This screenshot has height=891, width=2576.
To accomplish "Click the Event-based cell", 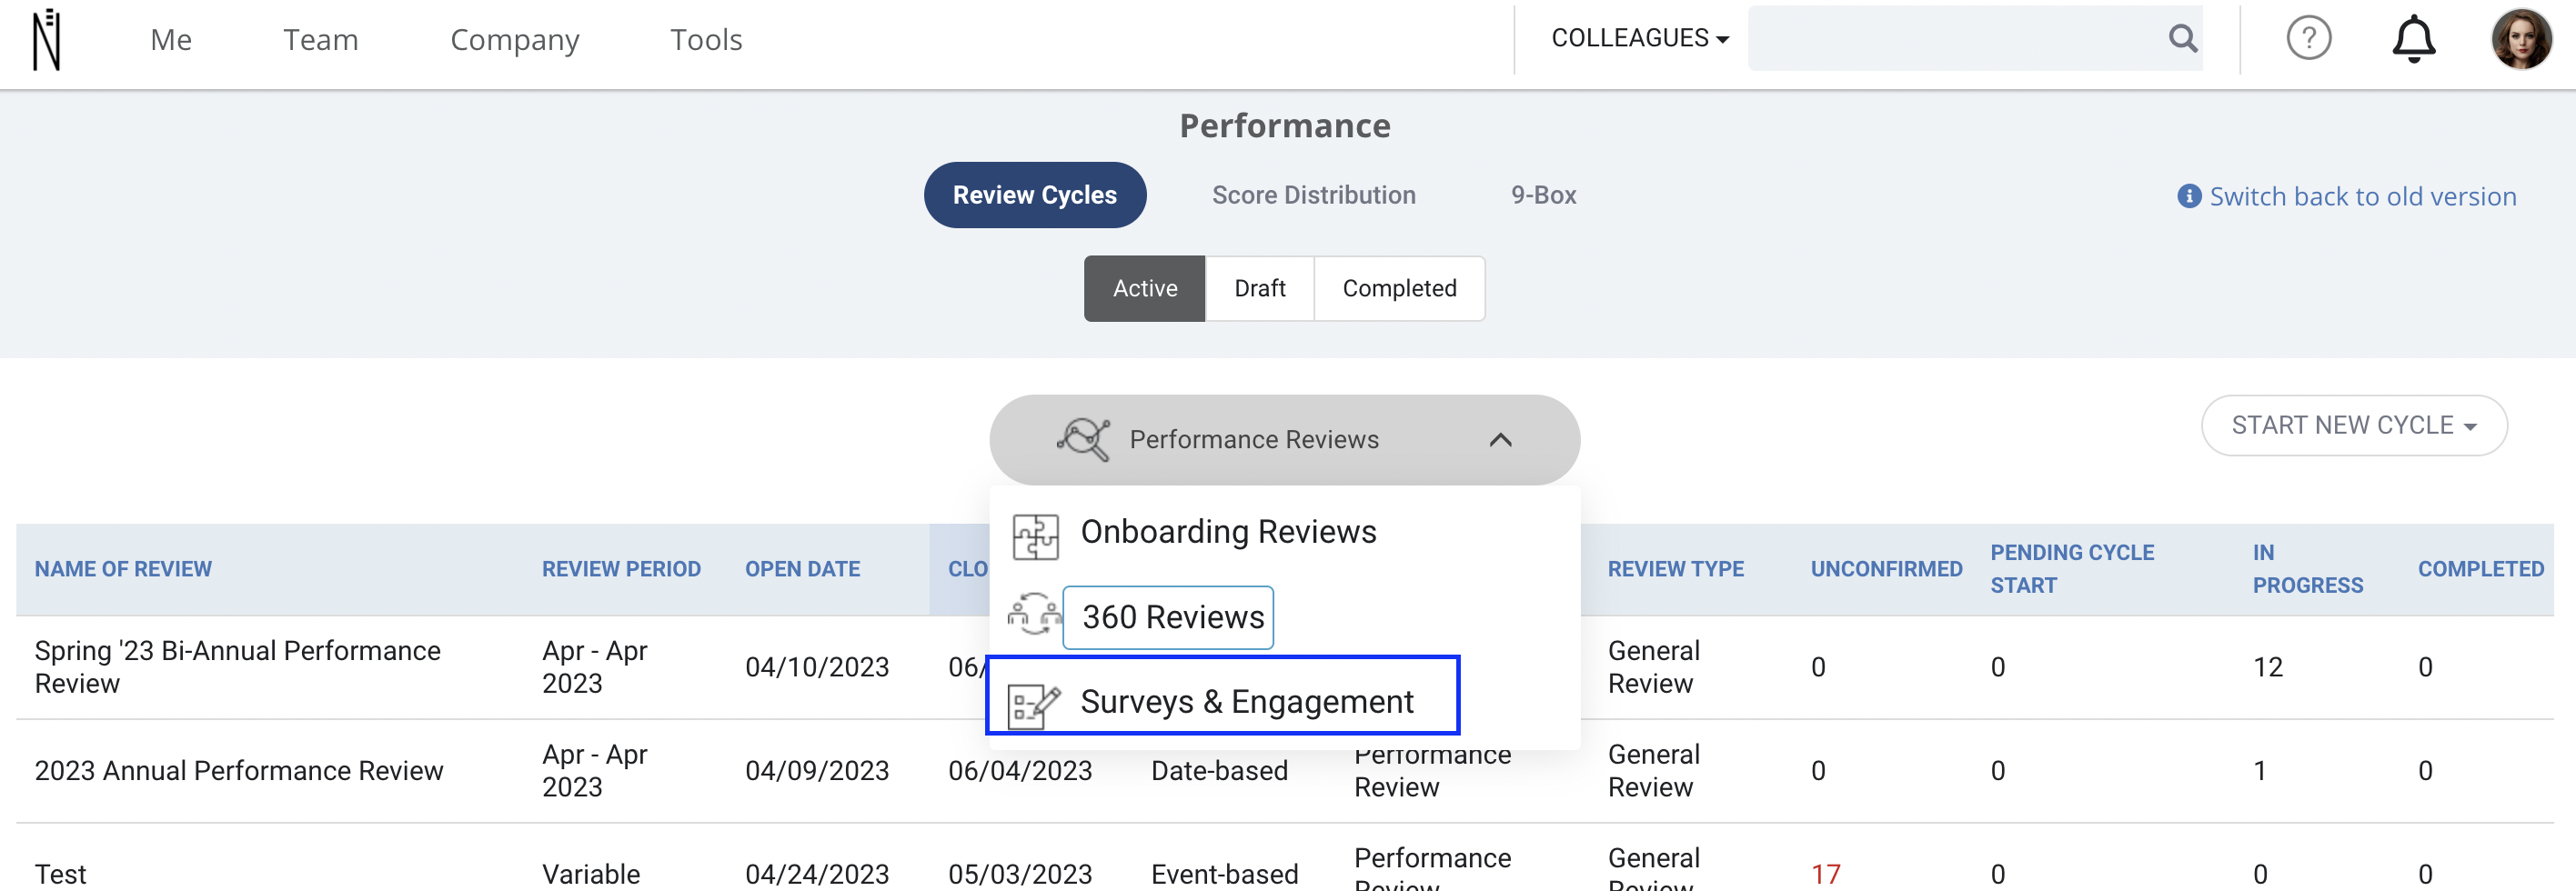I will (x=1224, y=874).
